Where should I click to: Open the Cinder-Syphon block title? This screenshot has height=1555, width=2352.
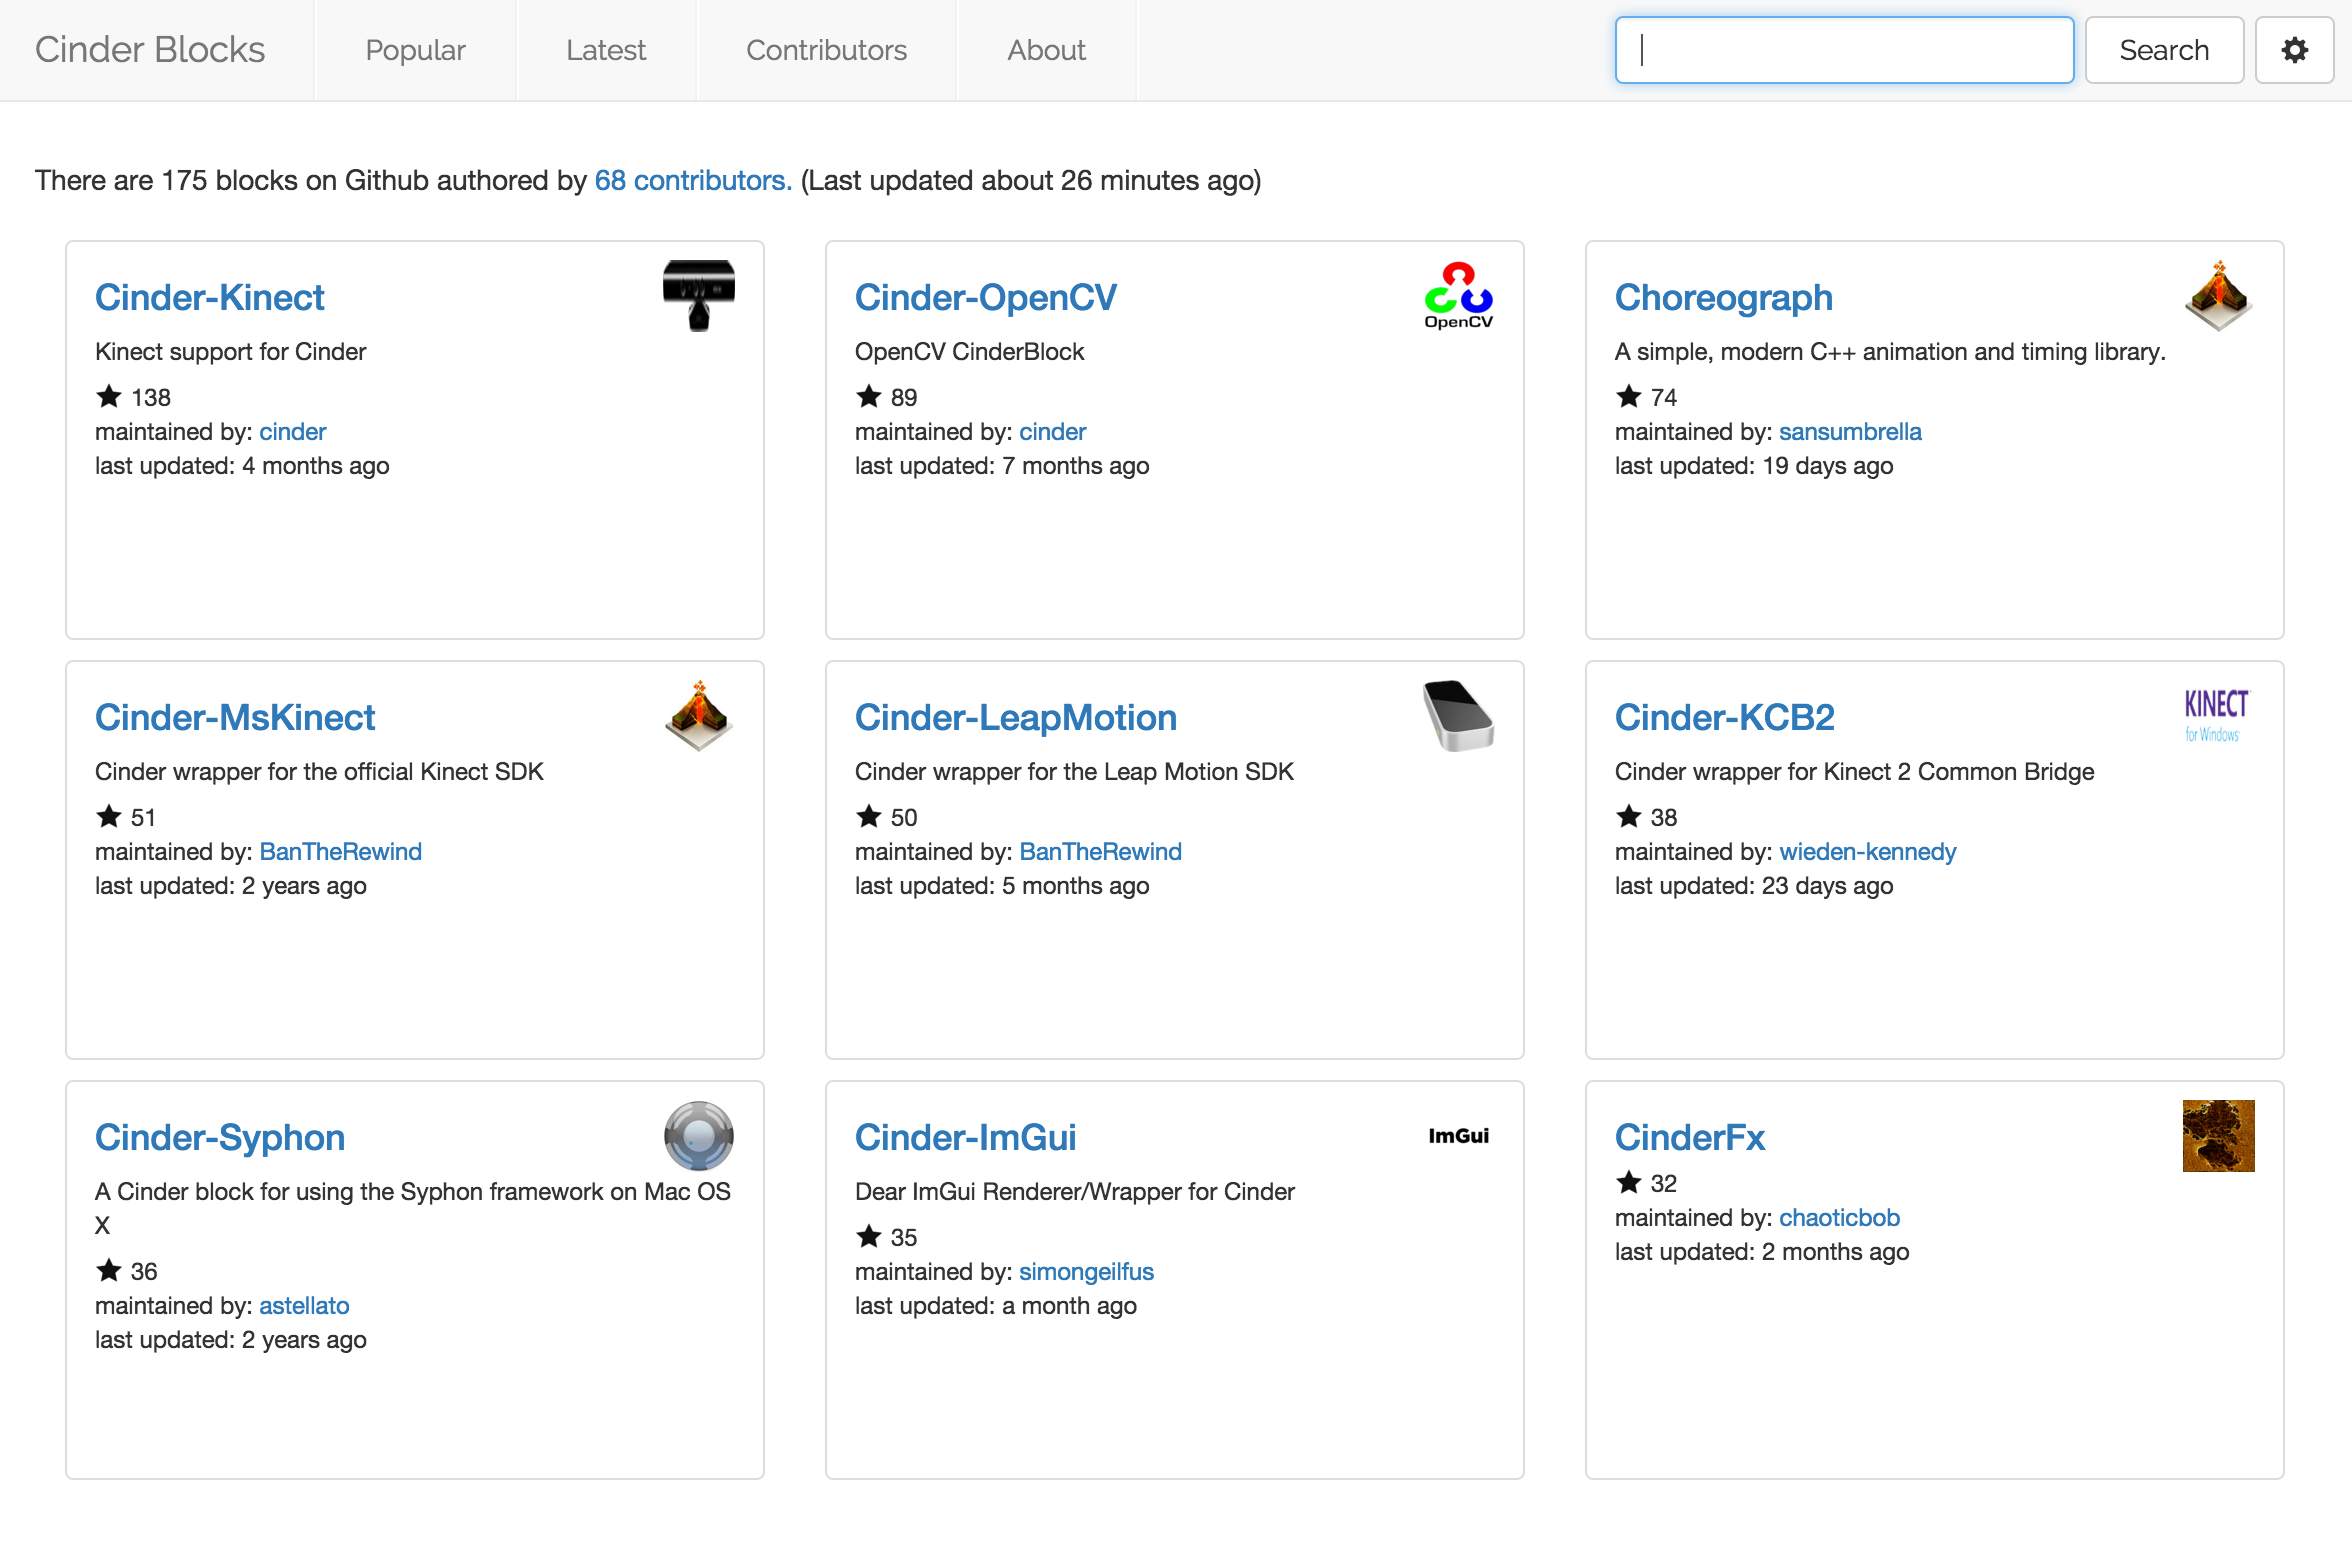(220, 1137)
